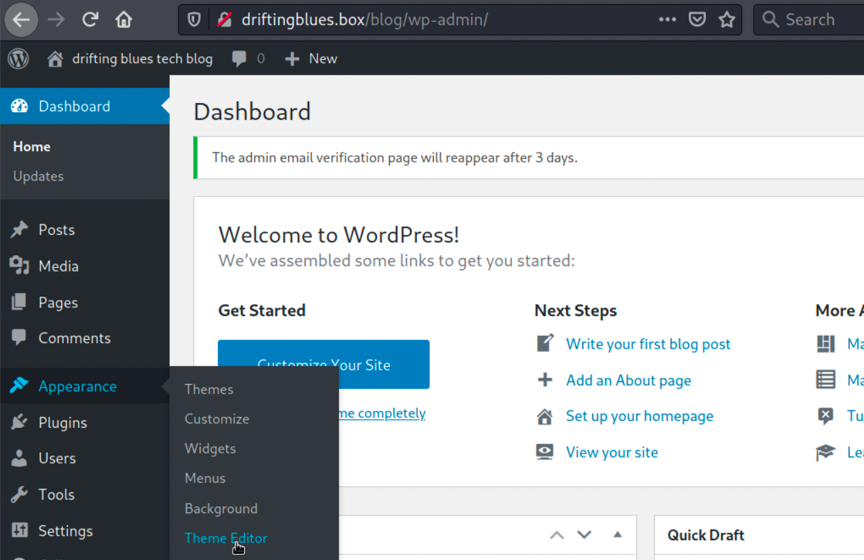
Task: Select Dashboard in the sidebar
Action: [85, 106]
